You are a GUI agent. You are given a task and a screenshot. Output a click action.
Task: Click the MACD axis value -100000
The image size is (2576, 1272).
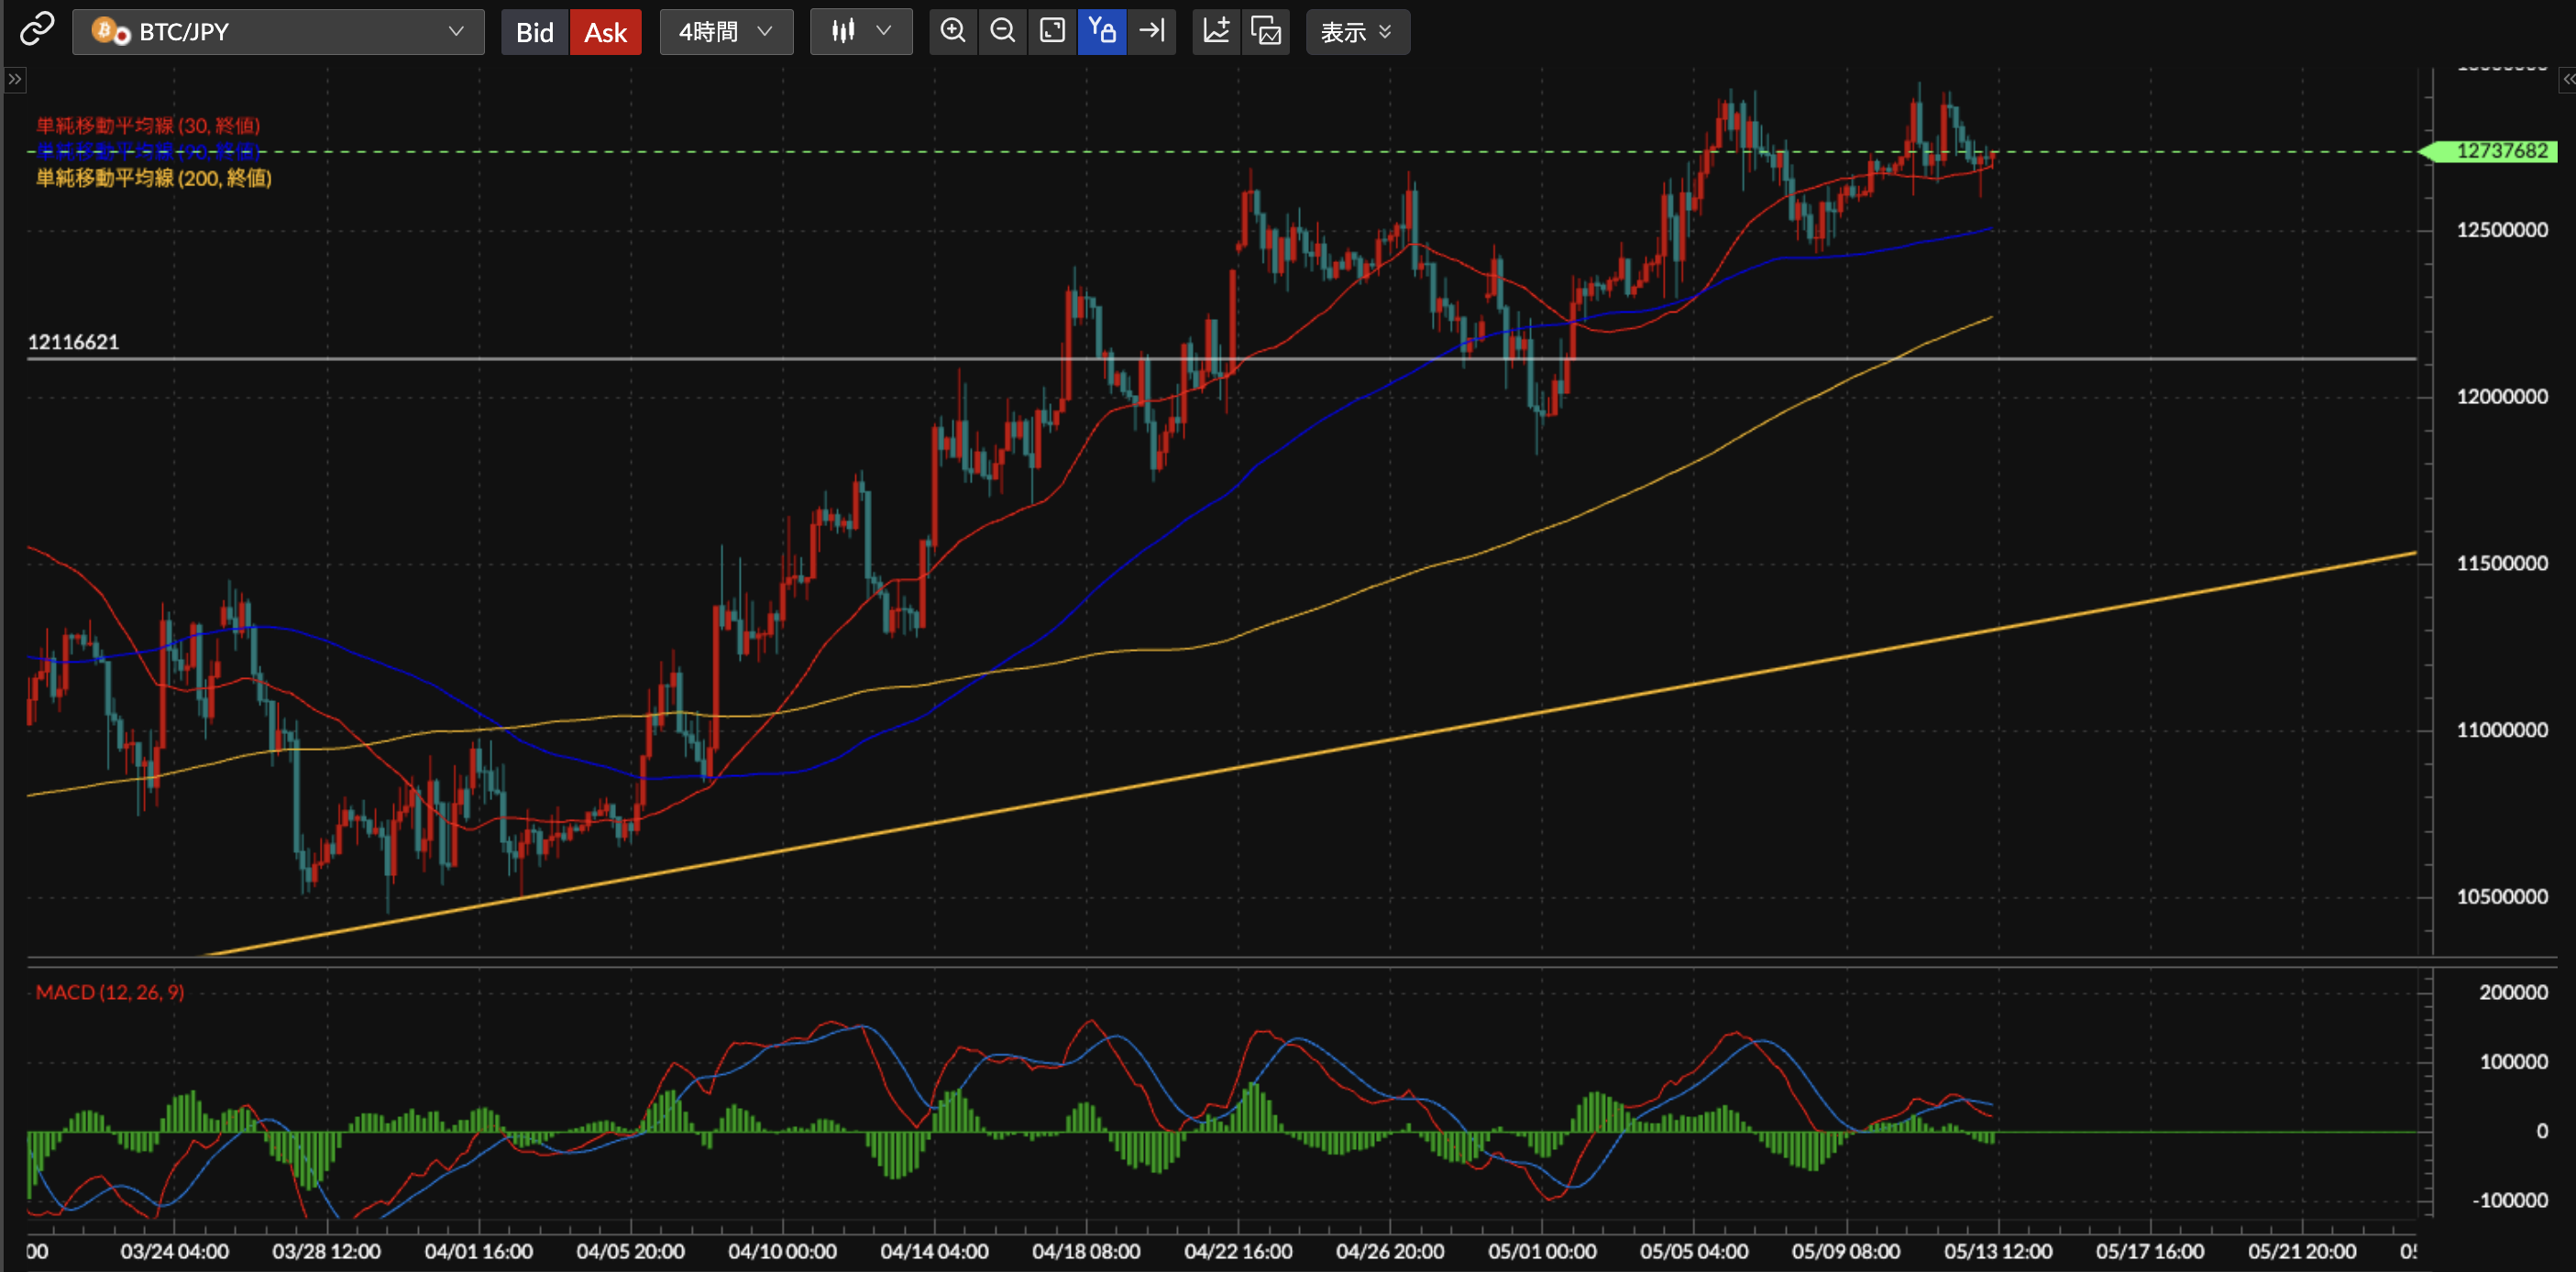[x=2510, y=1201]
